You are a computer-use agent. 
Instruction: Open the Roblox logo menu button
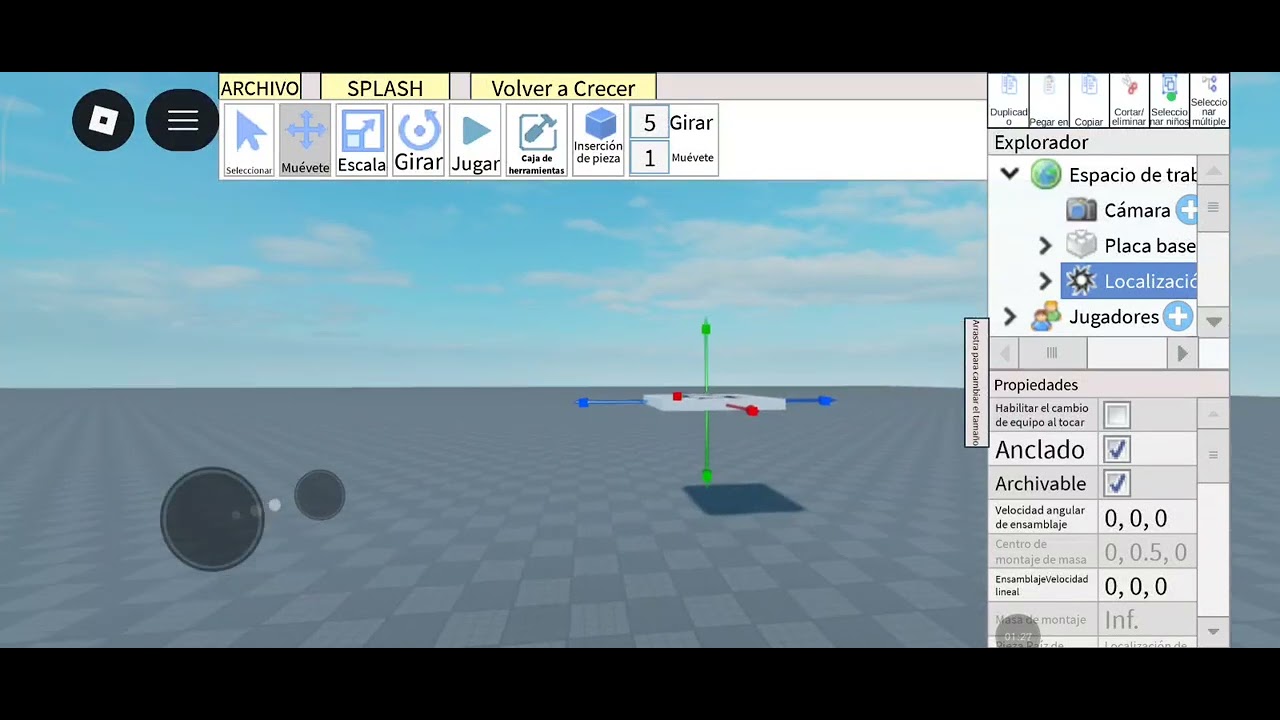[x=103, y=121]
